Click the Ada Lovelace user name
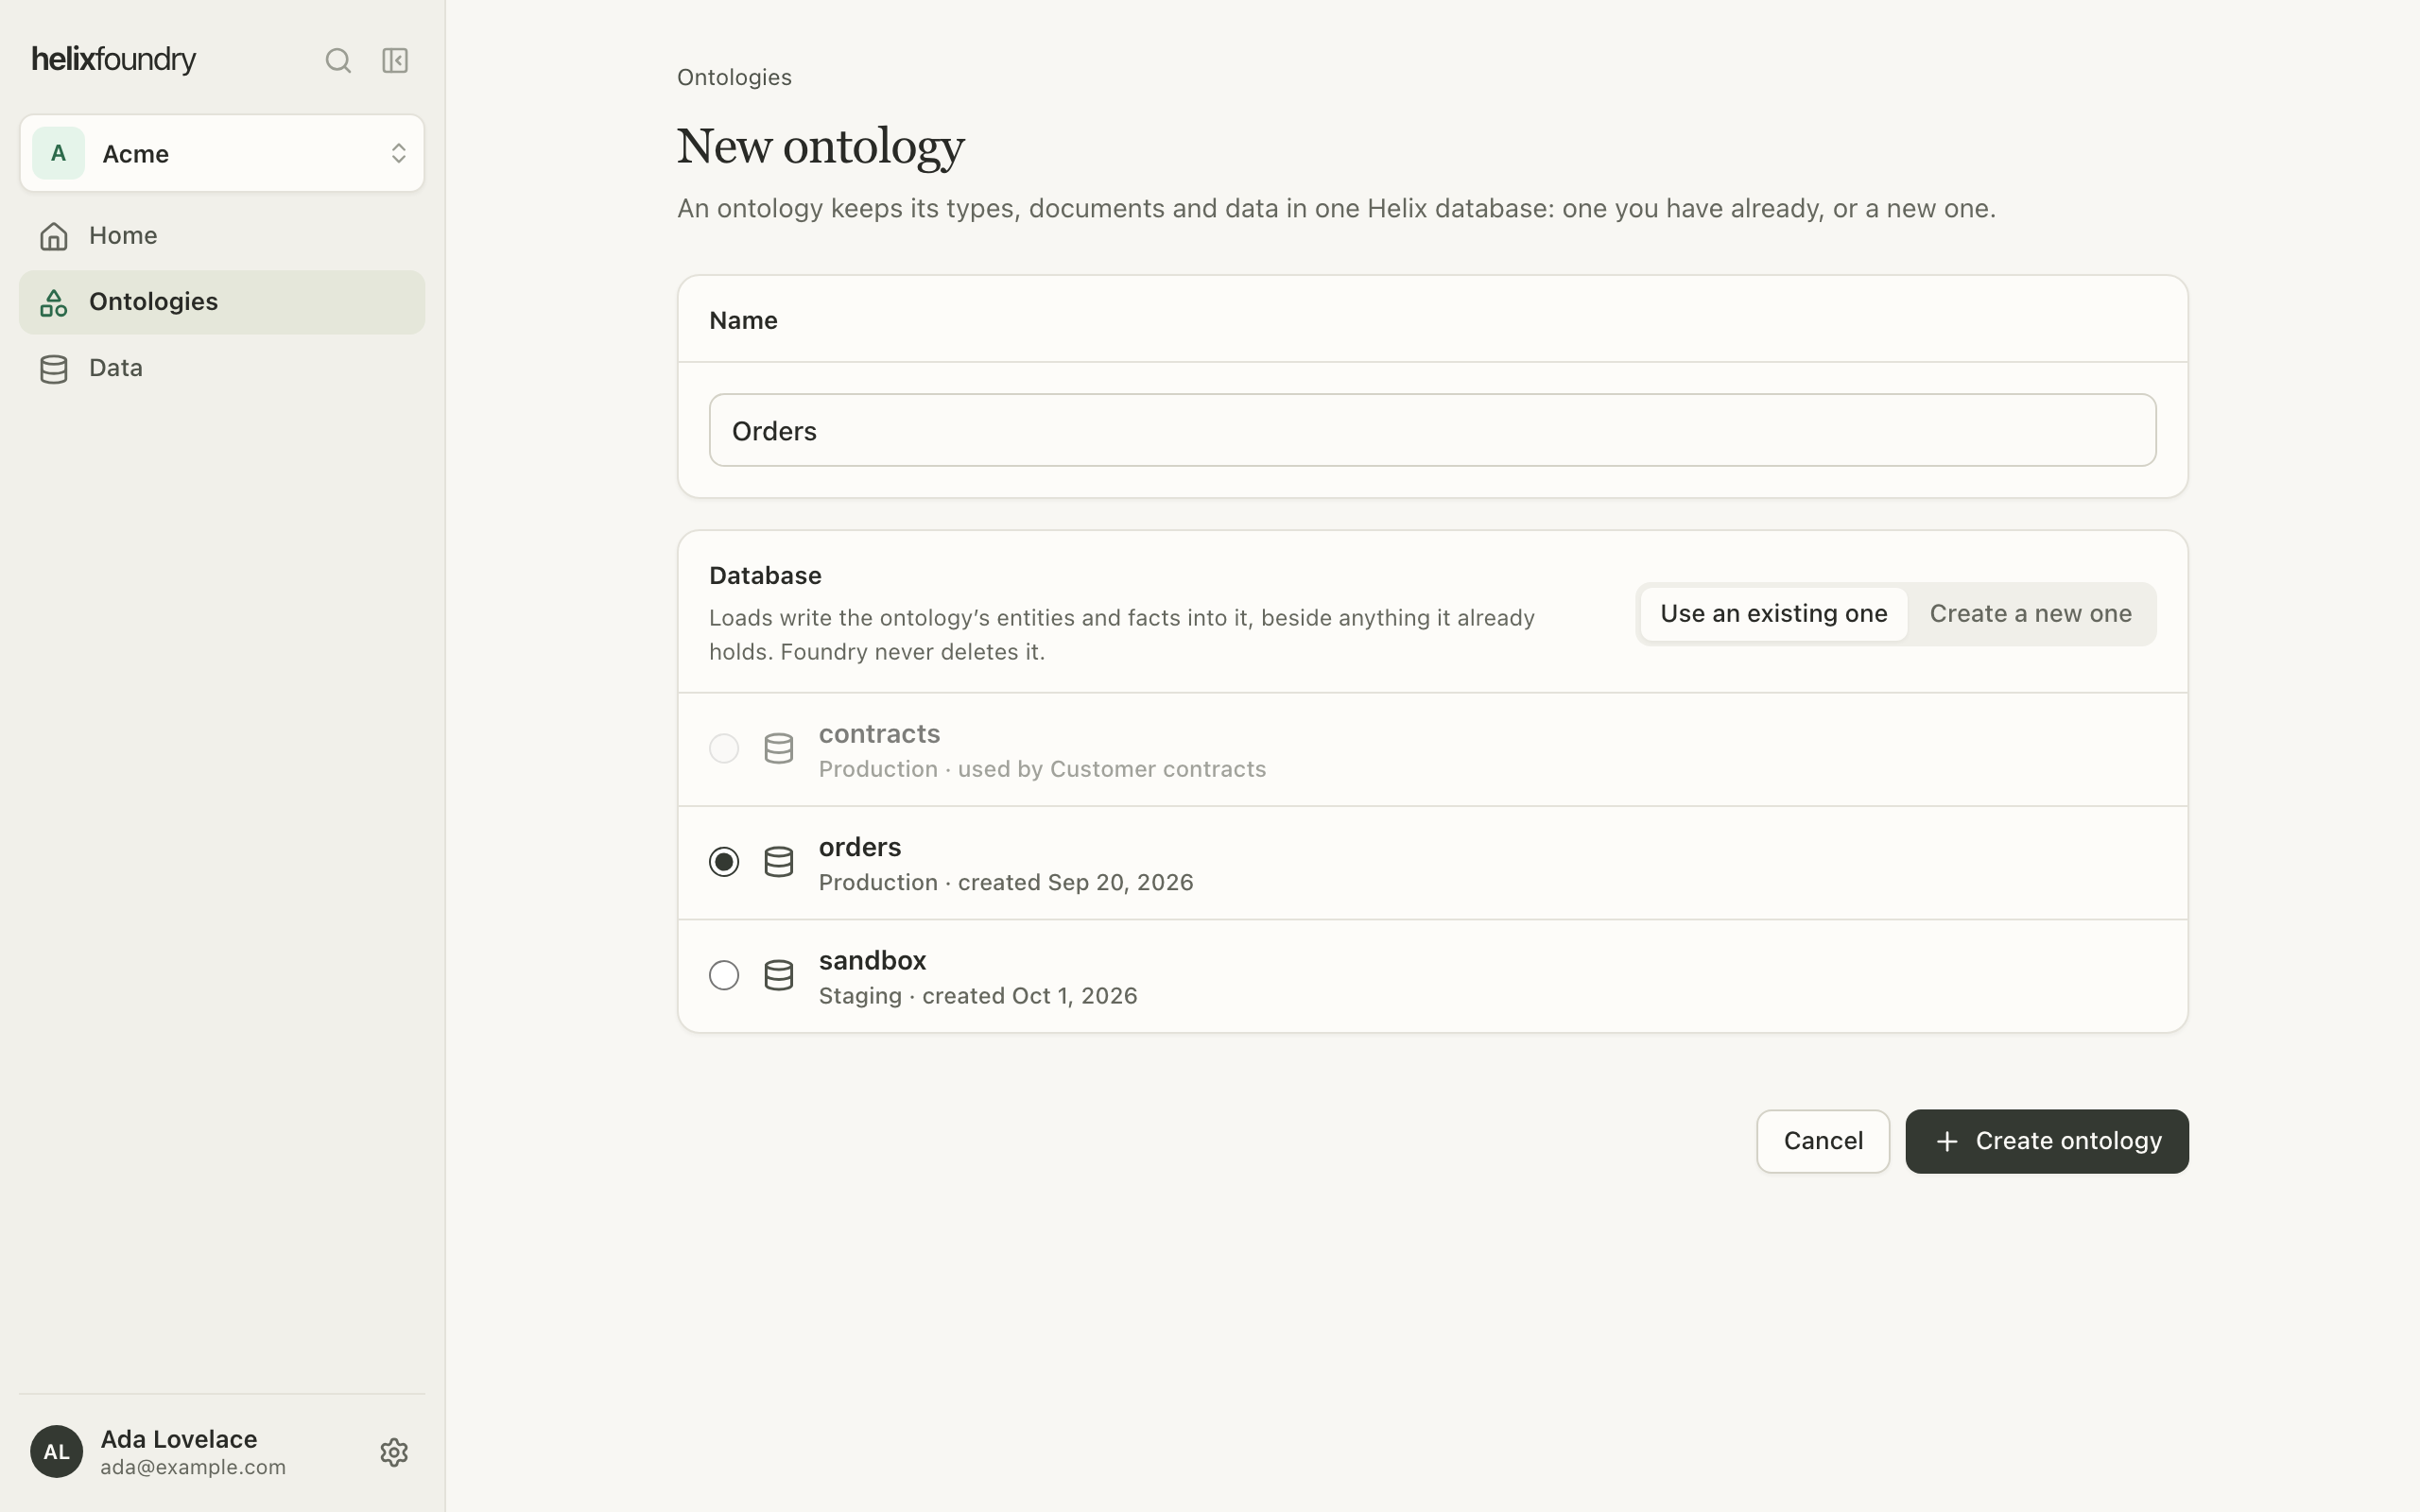The height and width of the screenshot is (1512, 2420). pyautogui.click(x=179, y=1439)
